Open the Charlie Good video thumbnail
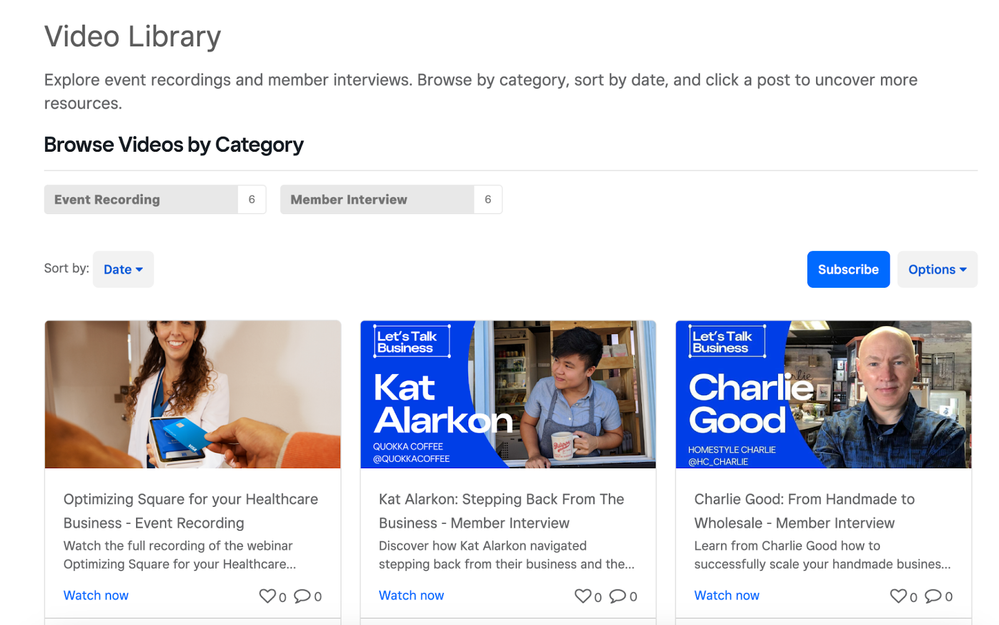Screen dimensions: 999x625 [x=824, y=394]
